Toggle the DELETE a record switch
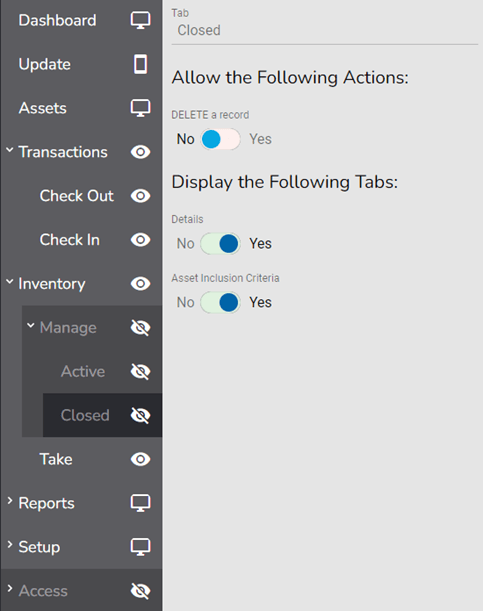 (220, 139)
